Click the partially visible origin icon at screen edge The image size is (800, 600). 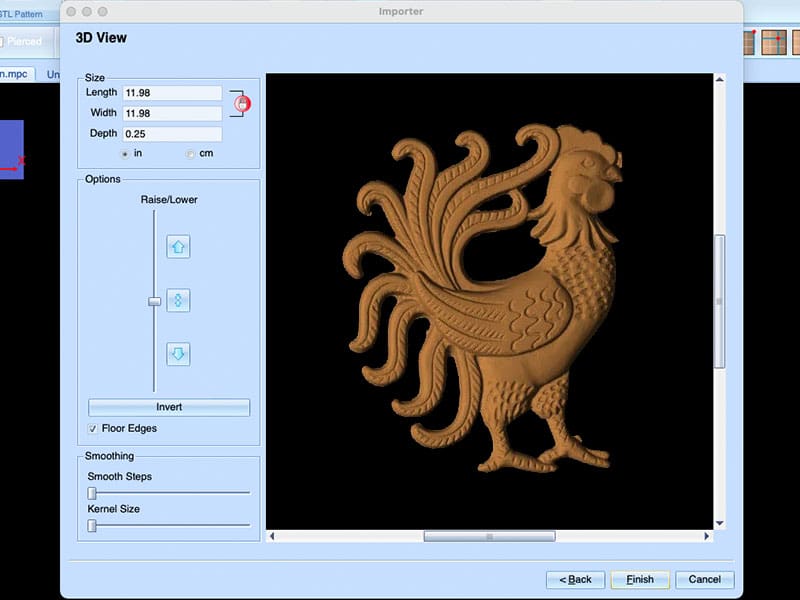point(797,42)
